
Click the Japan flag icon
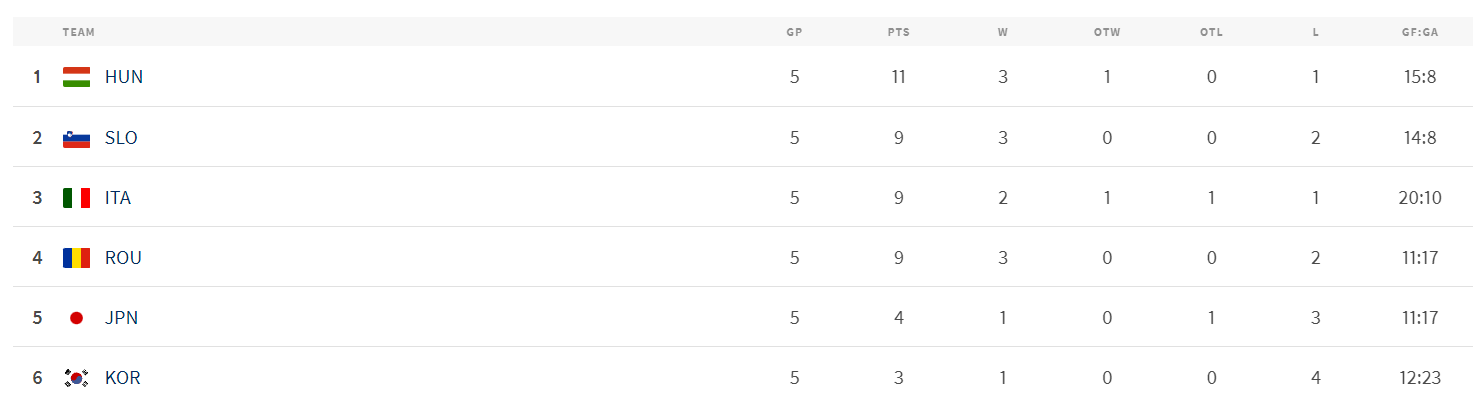coord(76,318)
